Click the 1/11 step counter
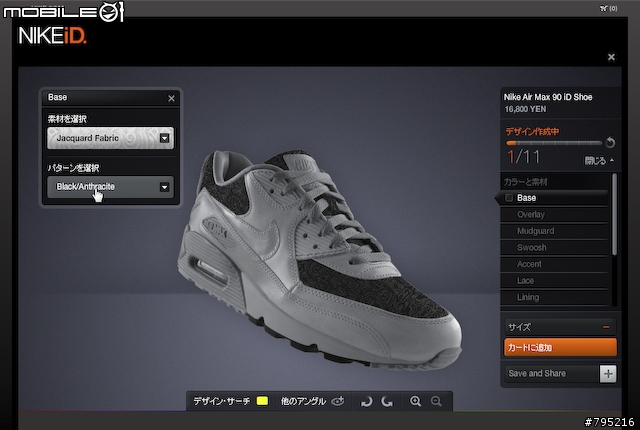 523,157
